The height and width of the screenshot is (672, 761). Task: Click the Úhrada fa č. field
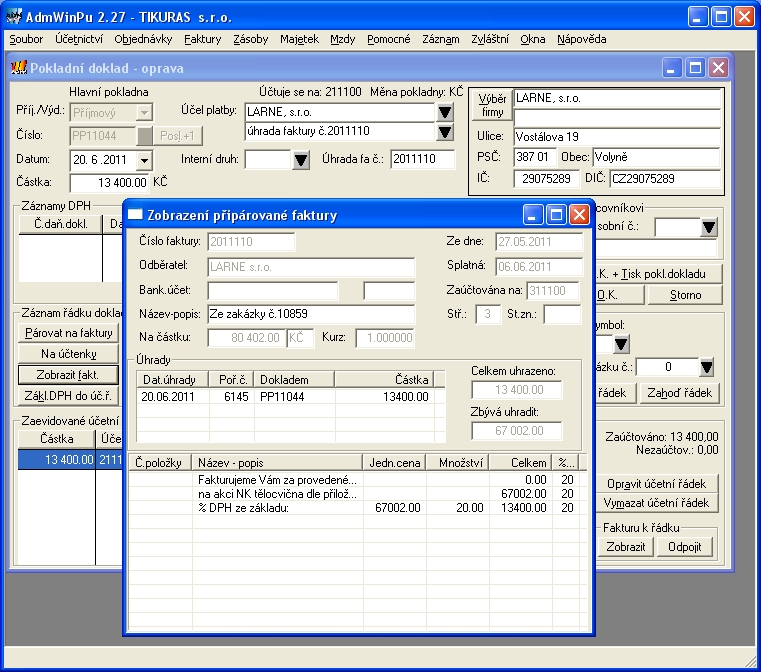[x=423, y=159]
